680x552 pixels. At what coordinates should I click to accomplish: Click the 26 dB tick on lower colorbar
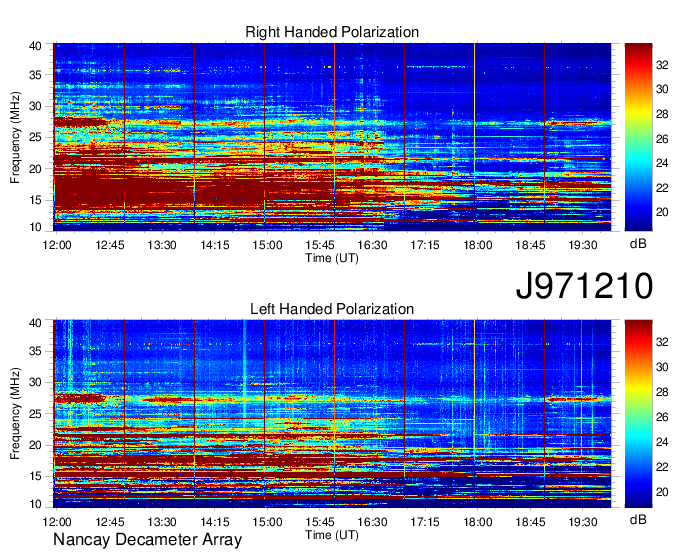click(x=662, y=417)
